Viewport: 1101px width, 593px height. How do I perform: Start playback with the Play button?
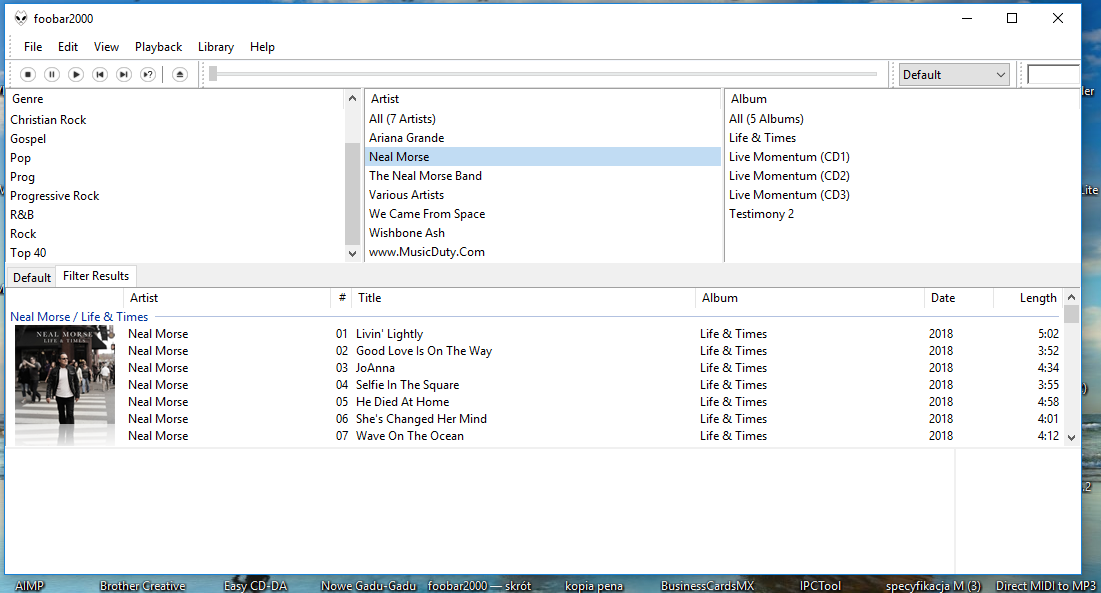coord(76,74)
